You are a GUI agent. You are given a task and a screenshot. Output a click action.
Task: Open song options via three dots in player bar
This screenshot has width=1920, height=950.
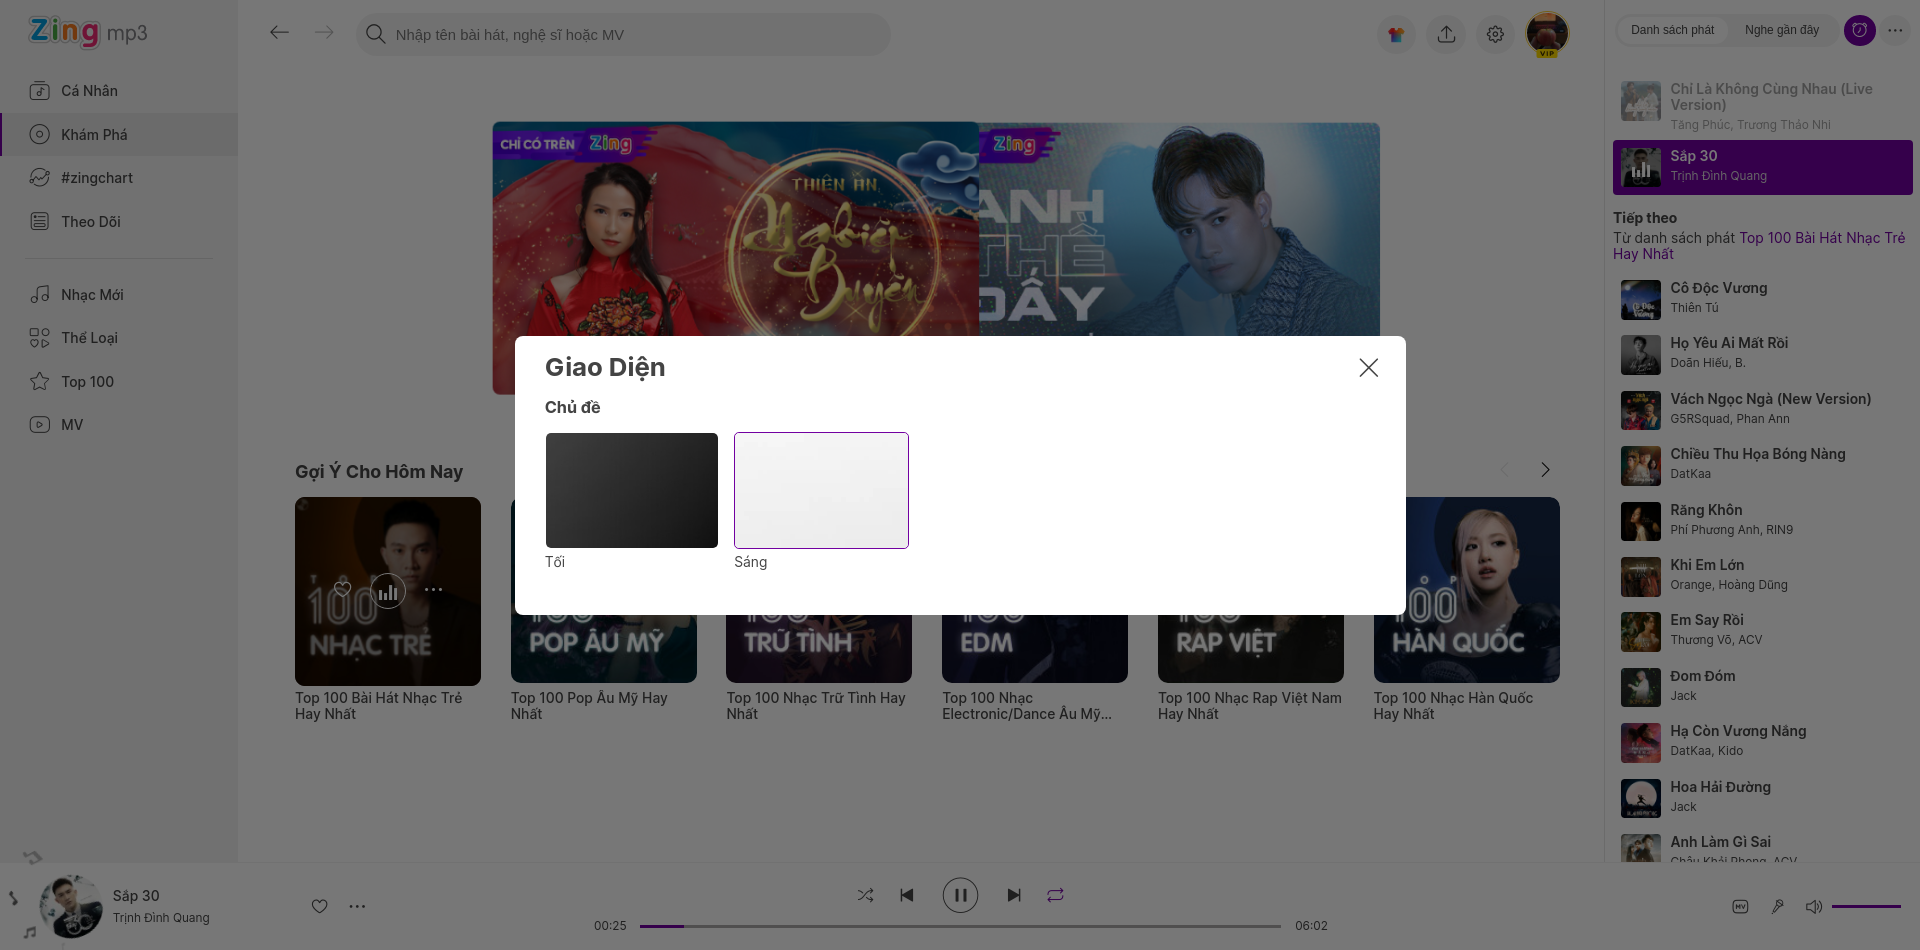coord(357,906)
